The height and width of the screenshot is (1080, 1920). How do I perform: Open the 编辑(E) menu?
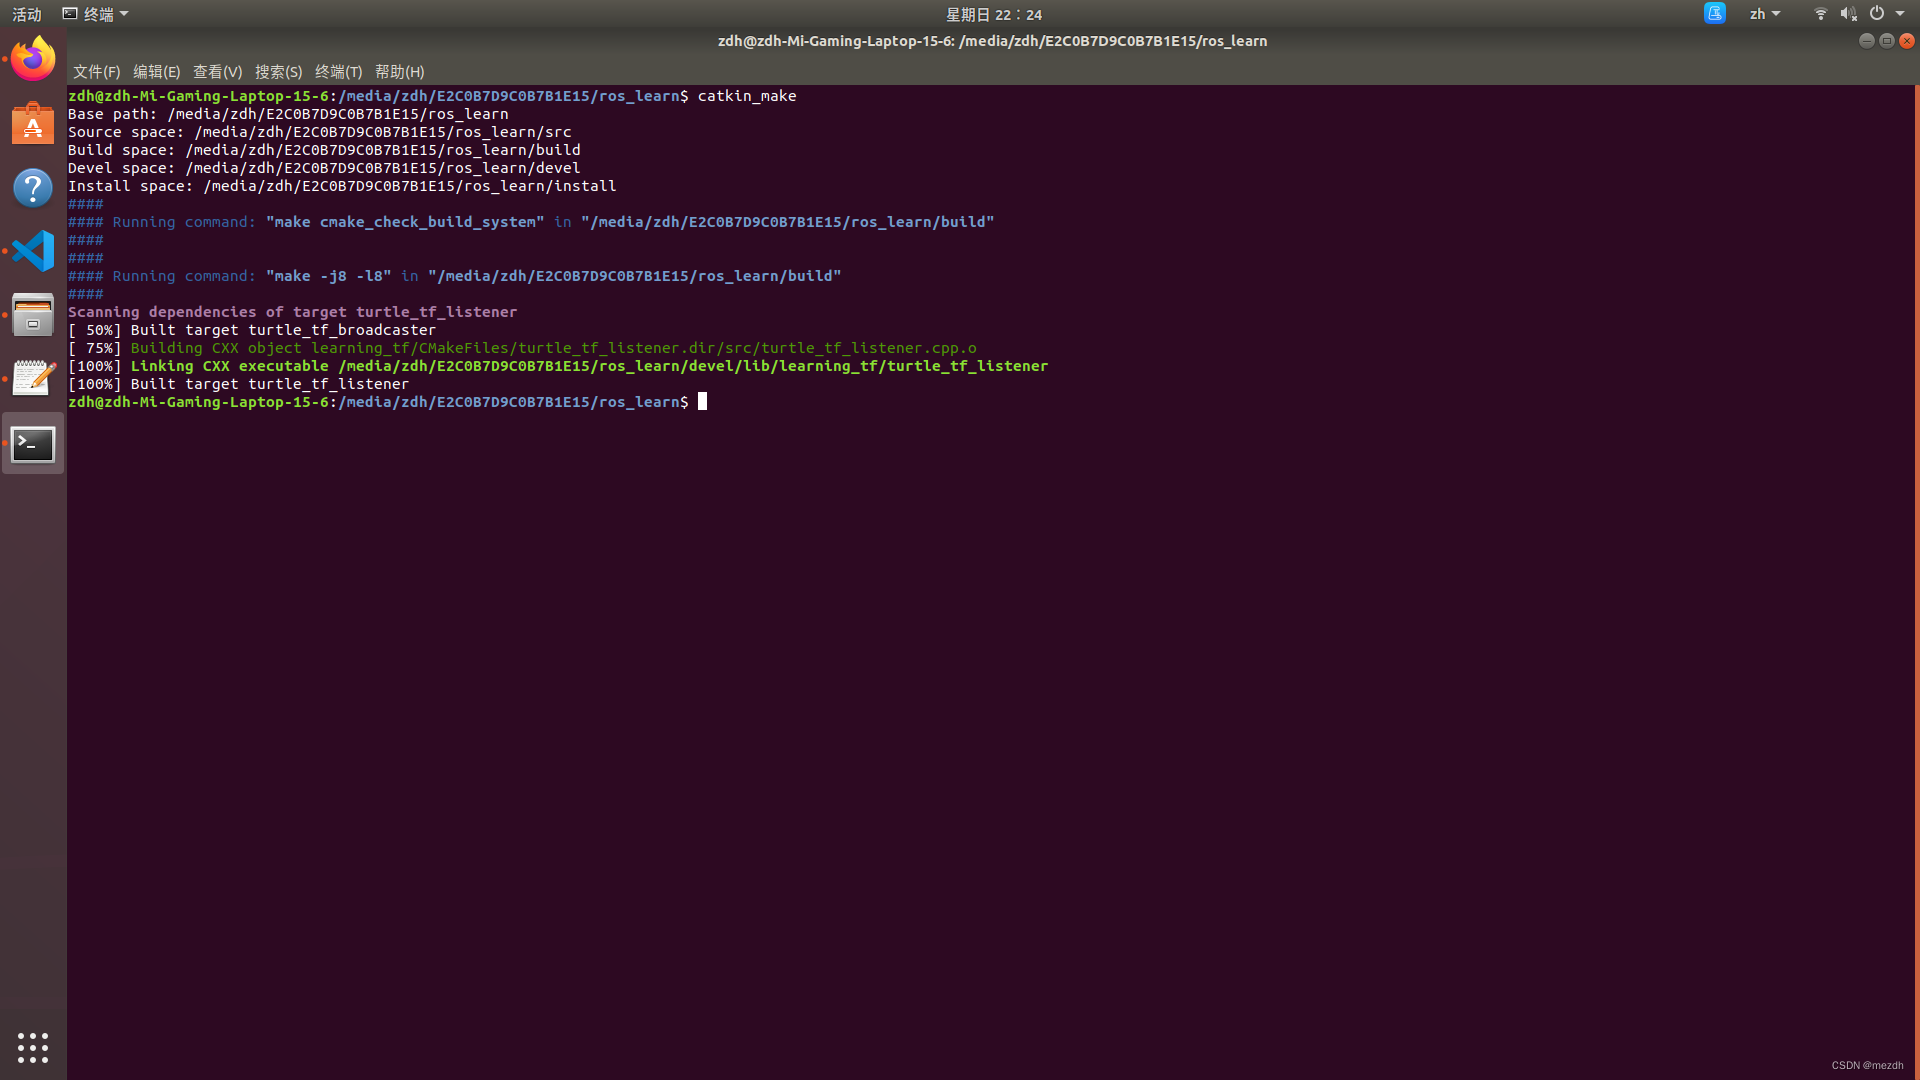(157, 72)
